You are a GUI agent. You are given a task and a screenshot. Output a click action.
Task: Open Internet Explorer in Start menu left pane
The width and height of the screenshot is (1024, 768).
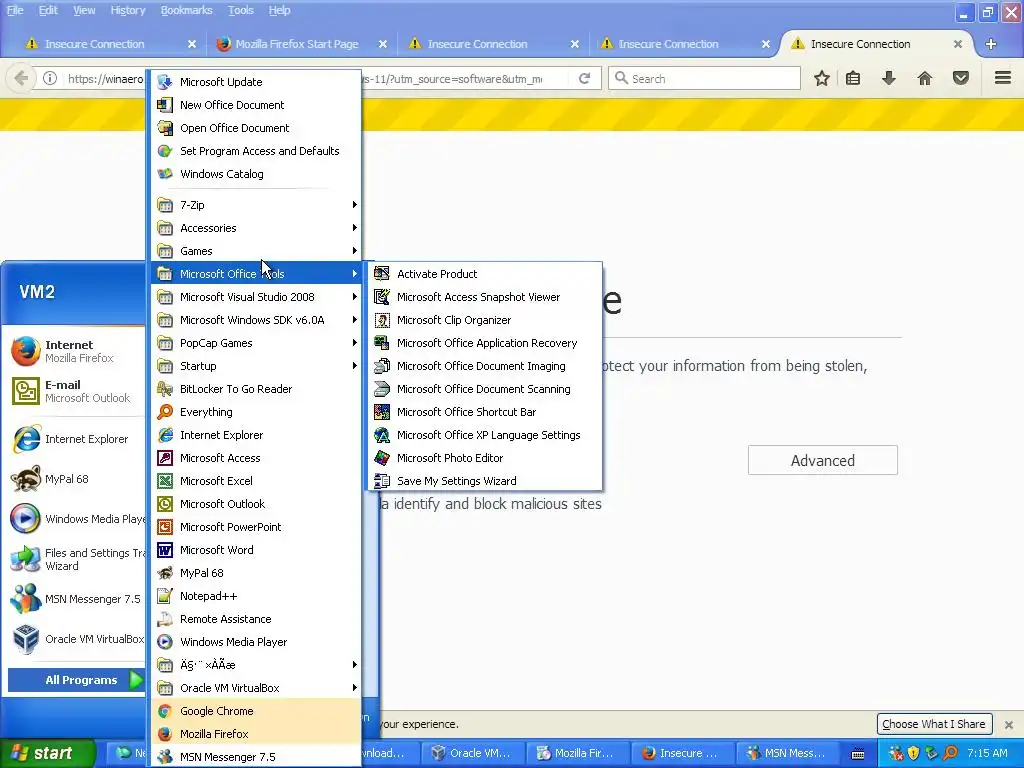click(76, 439)
